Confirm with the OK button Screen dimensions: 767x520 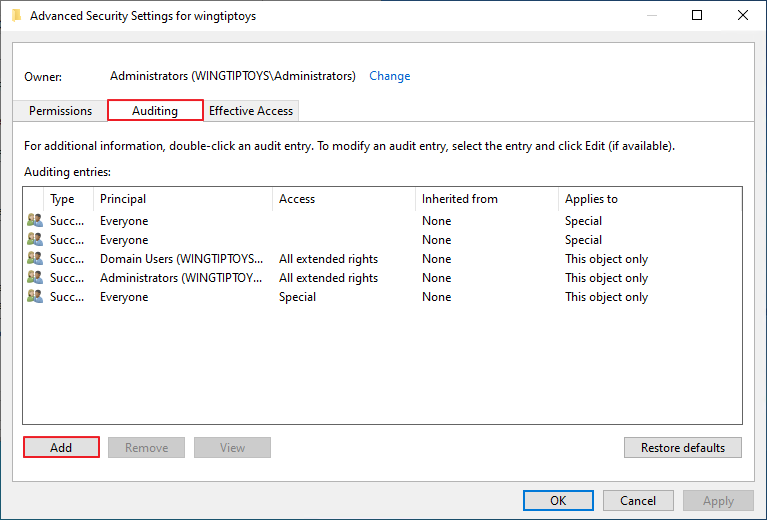click(x=558, y=500)
